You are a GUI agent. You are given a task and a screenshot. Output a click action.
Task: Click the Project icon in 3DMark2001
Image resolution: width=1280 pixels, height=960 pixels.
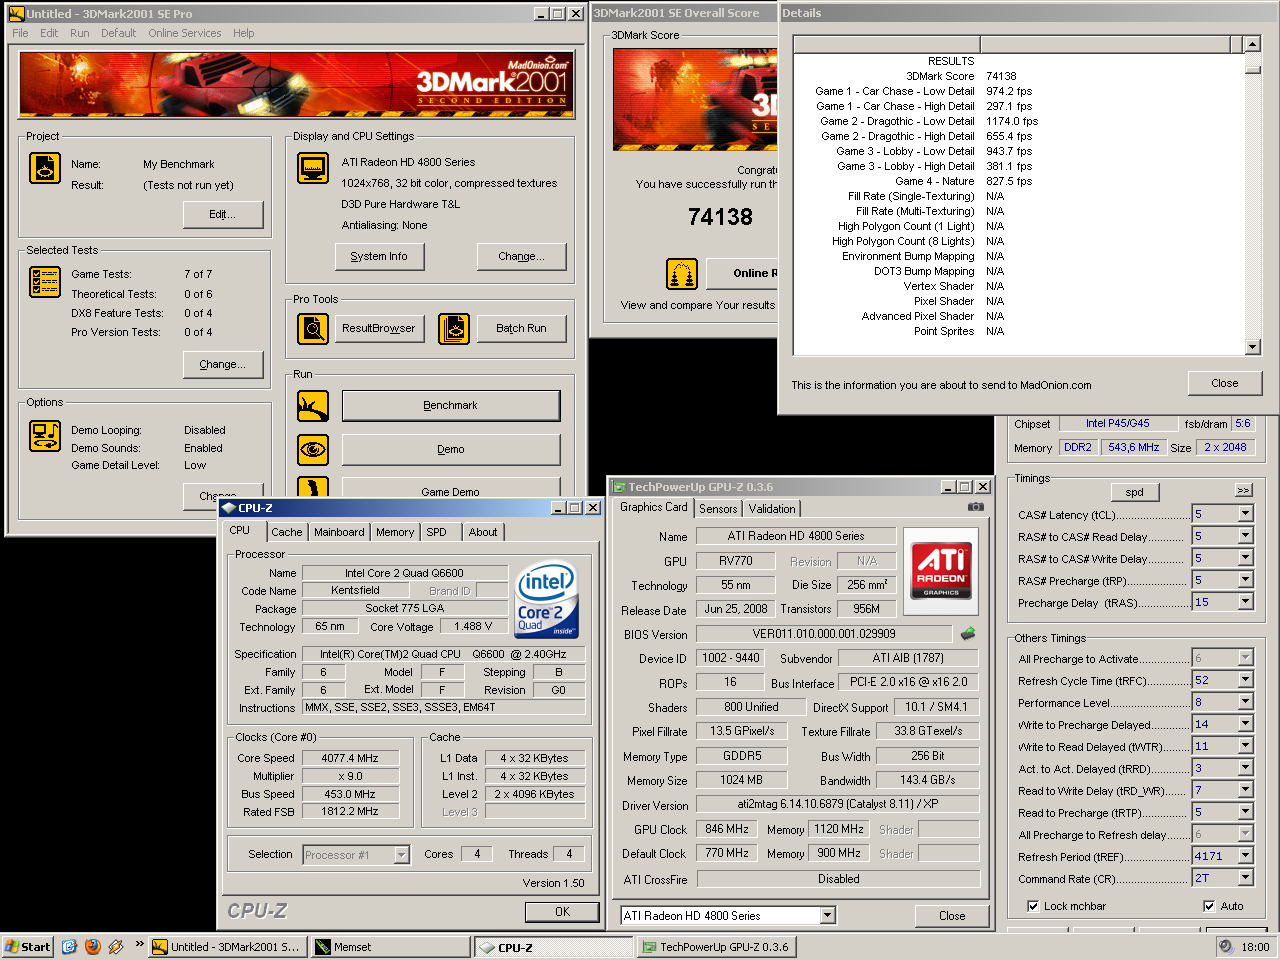45,168
